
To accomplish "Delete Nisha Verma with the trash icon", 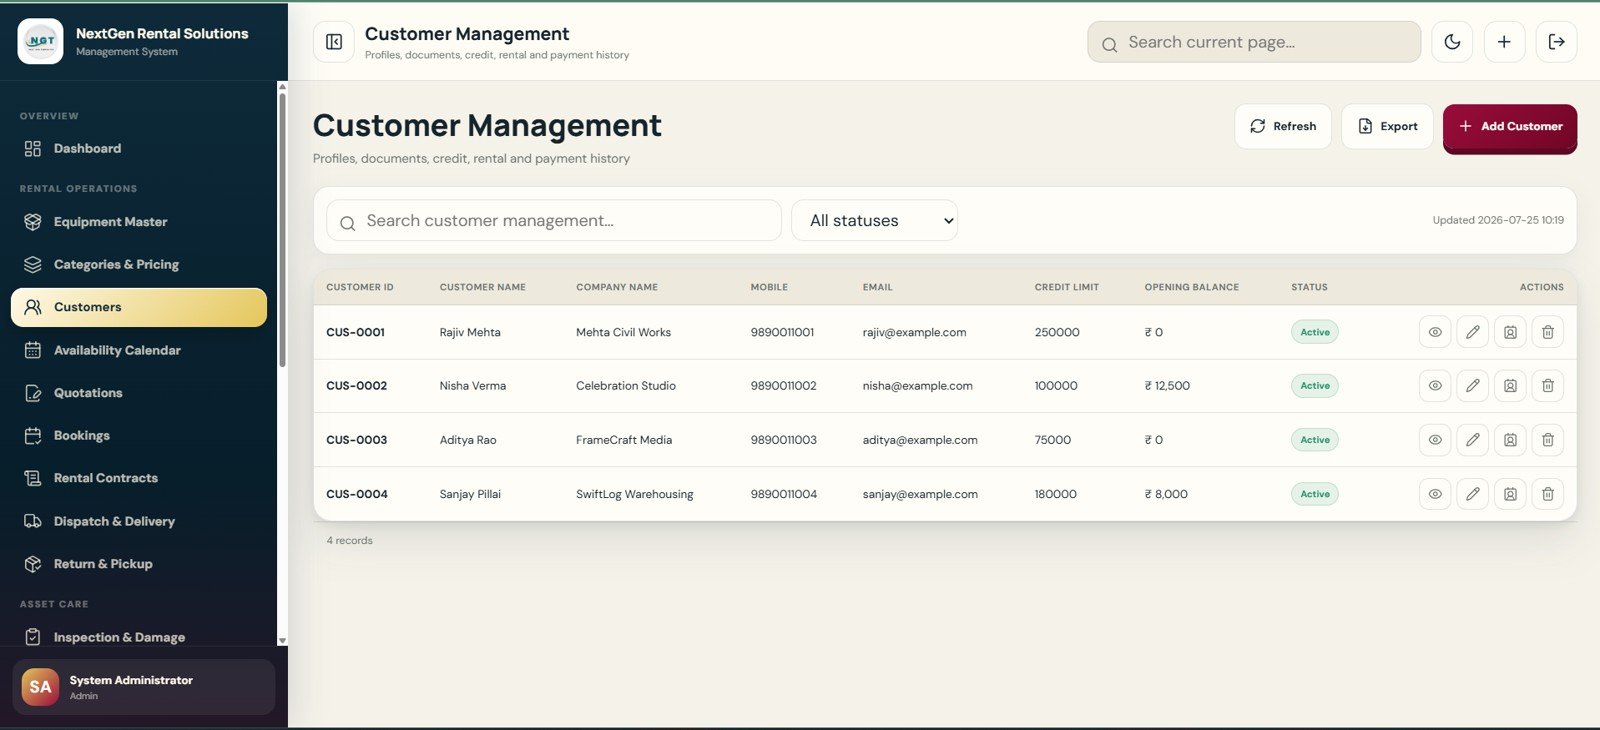I will 1548,385.
